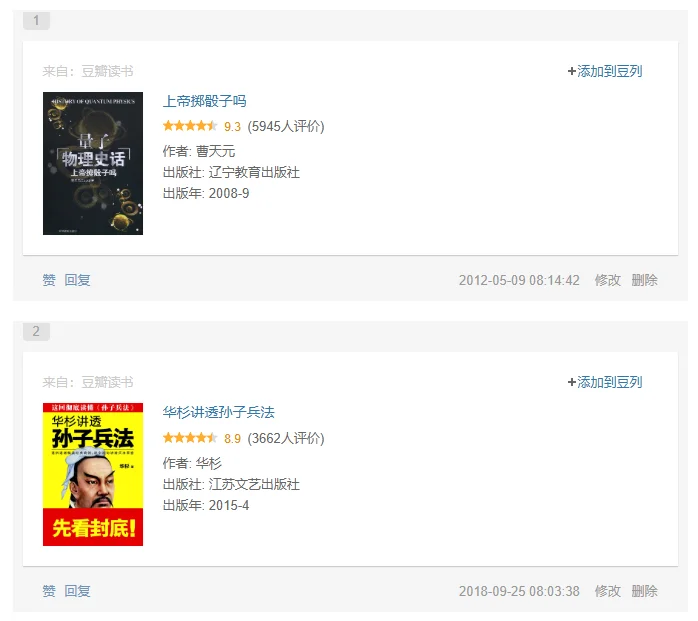This screenshot has width=698, height=621.
Task: Click the number 1 item badge
Action: pyautogui.click(x=37, y=20)
